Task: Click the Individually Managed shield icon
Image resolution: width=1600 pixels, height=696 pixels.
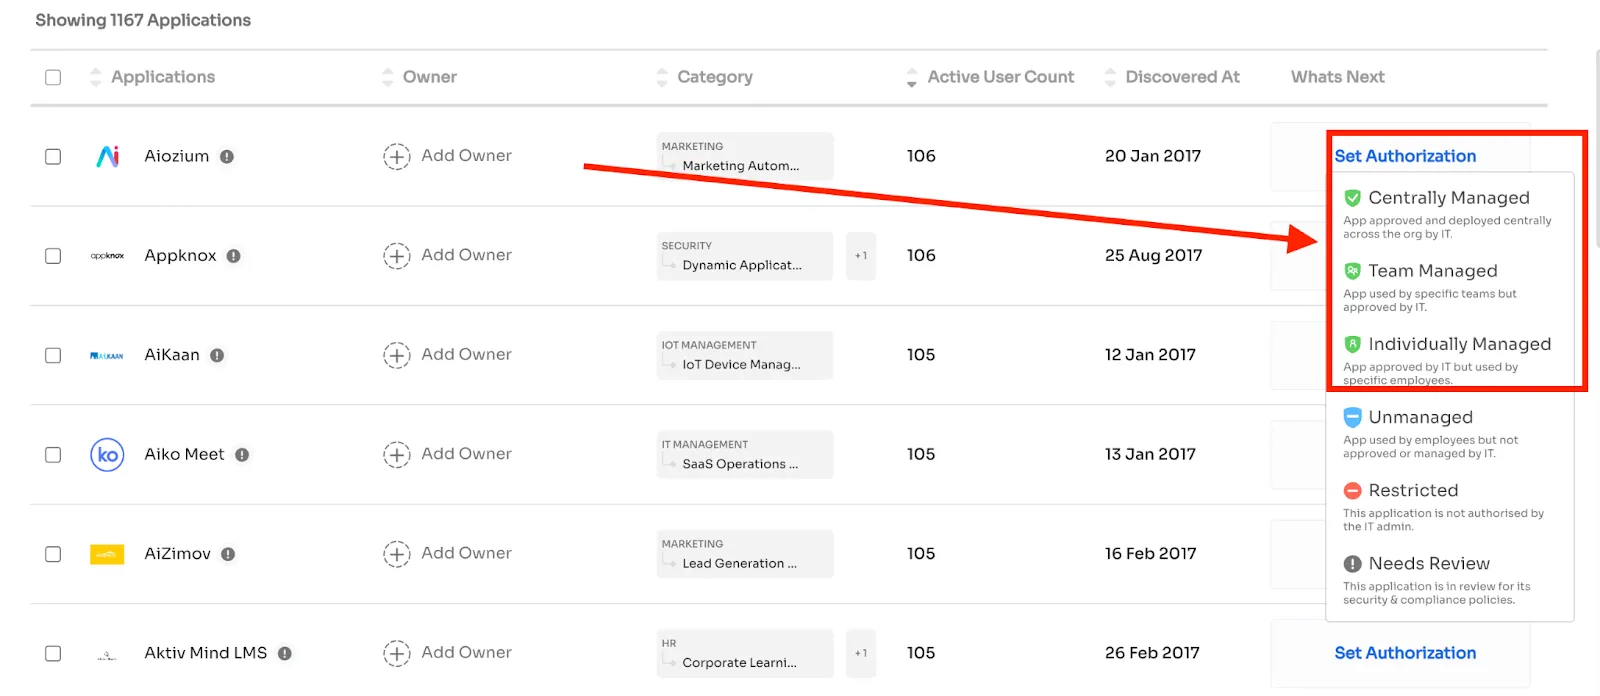Action: pyautogui.click(x=1352, y=344)
